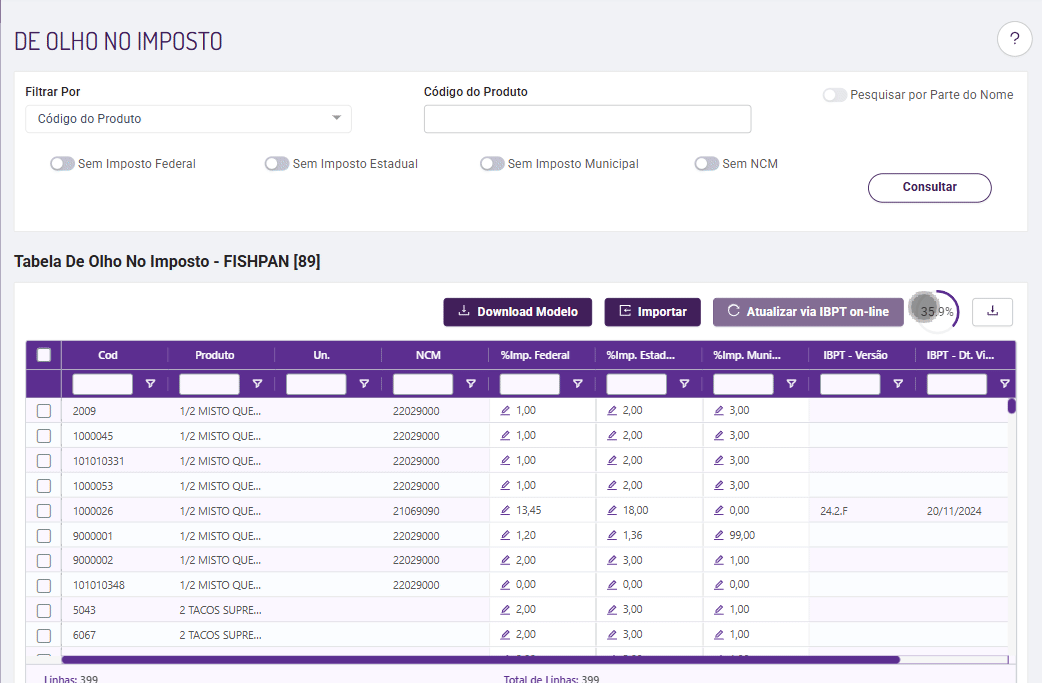Click the Consultar button

click(929, 187)
